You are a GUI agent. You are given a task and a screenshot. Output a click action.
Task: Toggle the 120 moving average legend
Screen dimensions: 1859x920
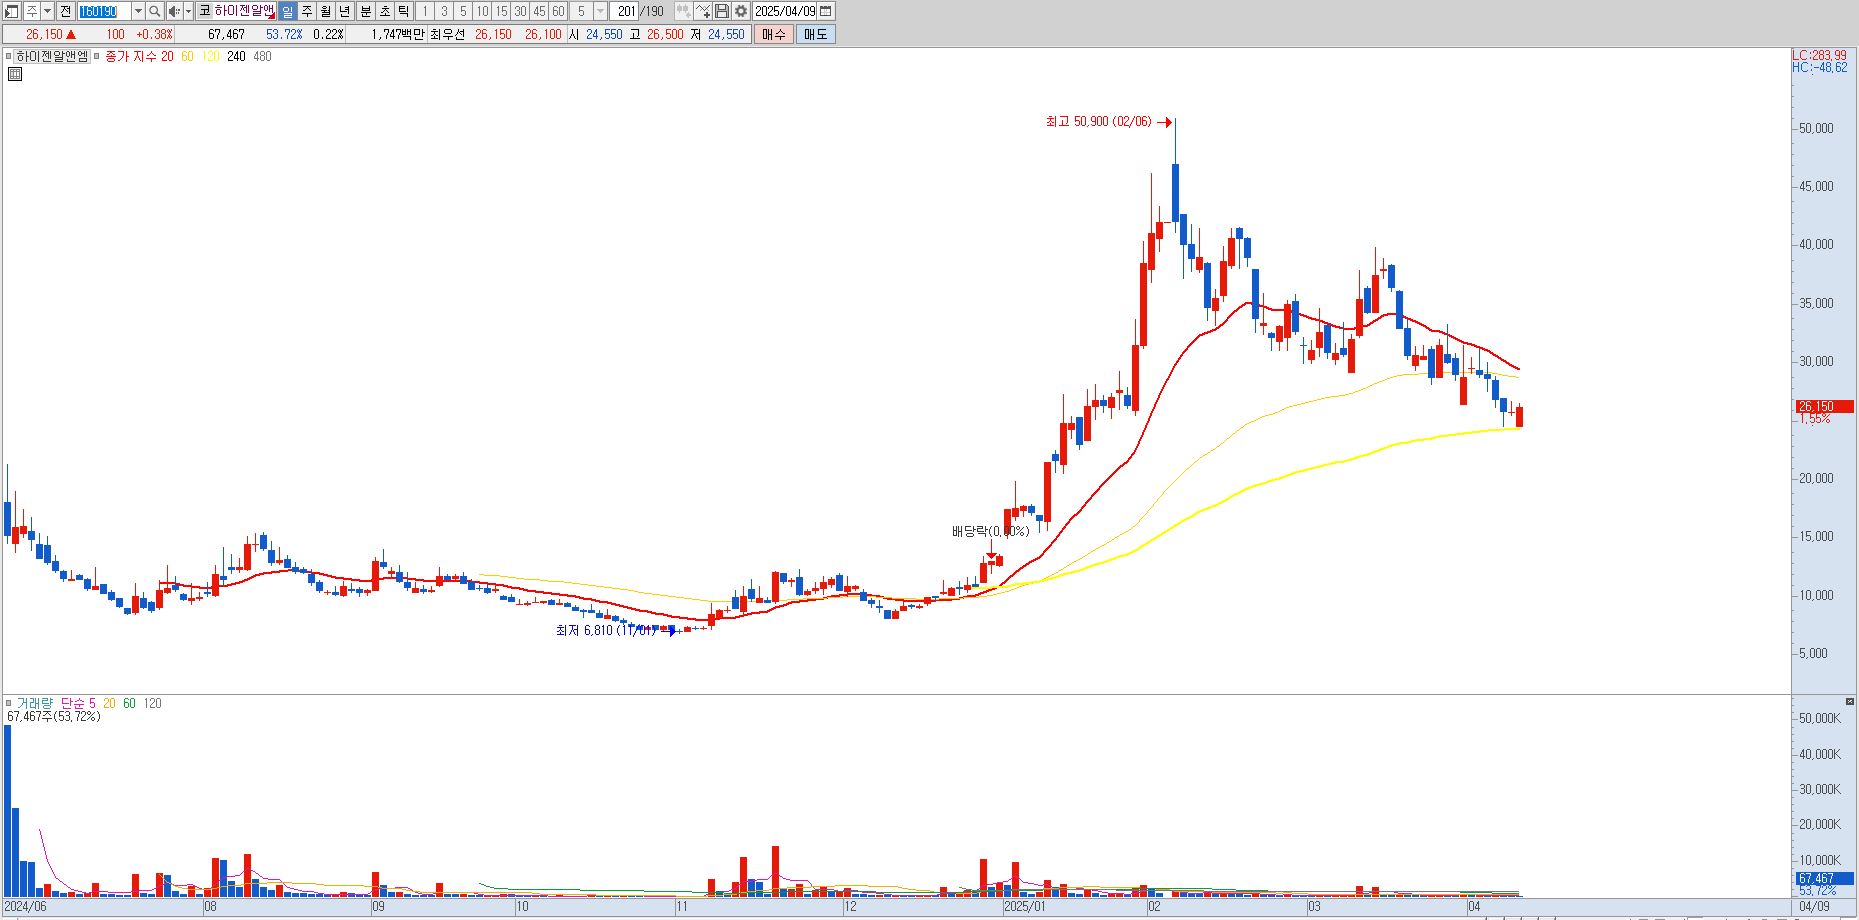(x=210, y=56)
